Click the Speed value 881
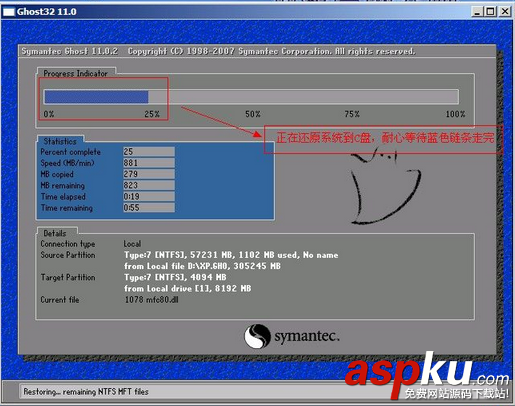Image resolution: width=515 pixels, height=406 pixels. (x=149, y=163)
